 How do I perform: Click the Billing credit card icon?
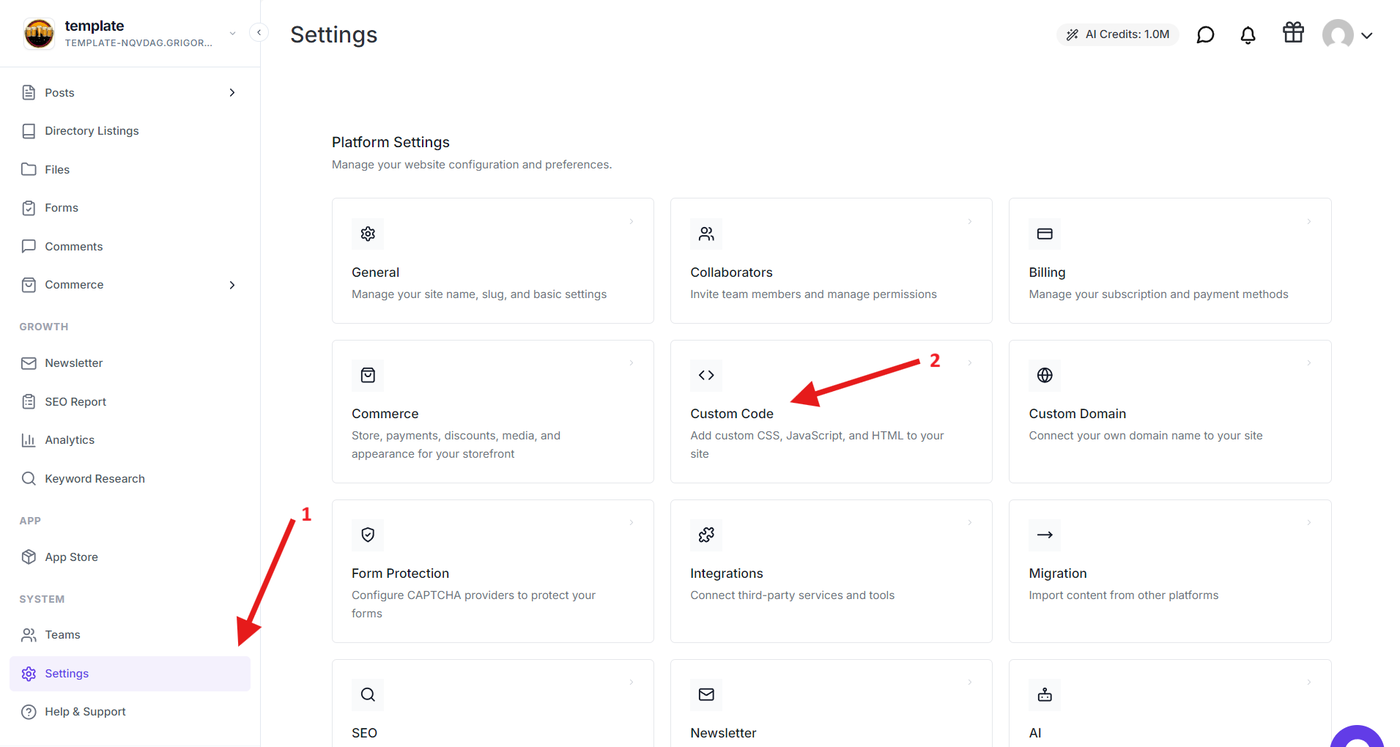[x=1045, y=234]
